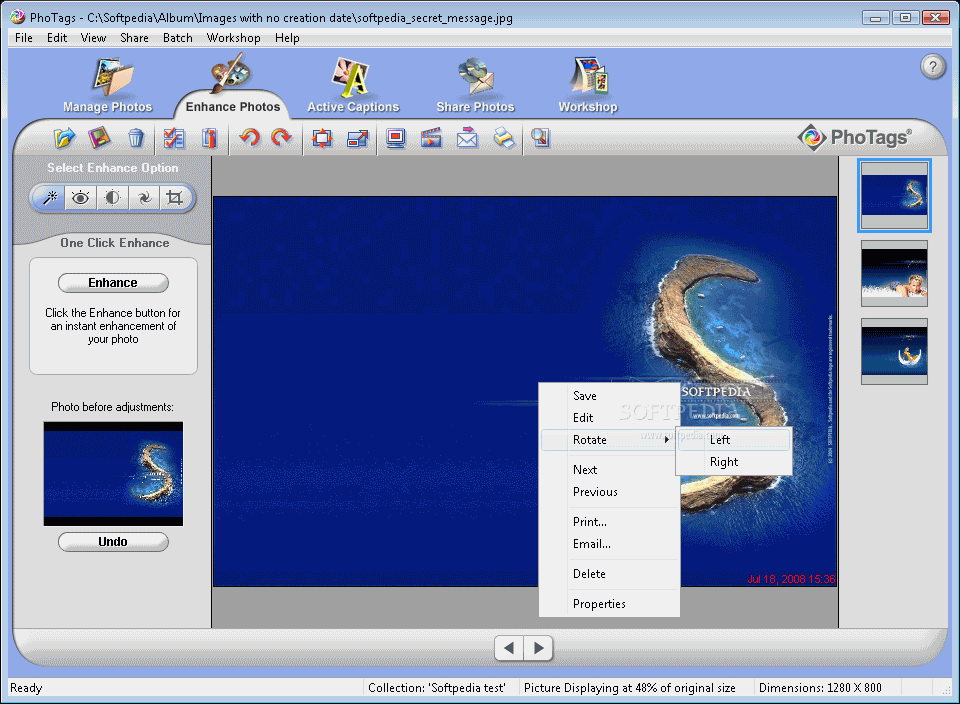Click the info properties toolbar icon

coord(209,138)
